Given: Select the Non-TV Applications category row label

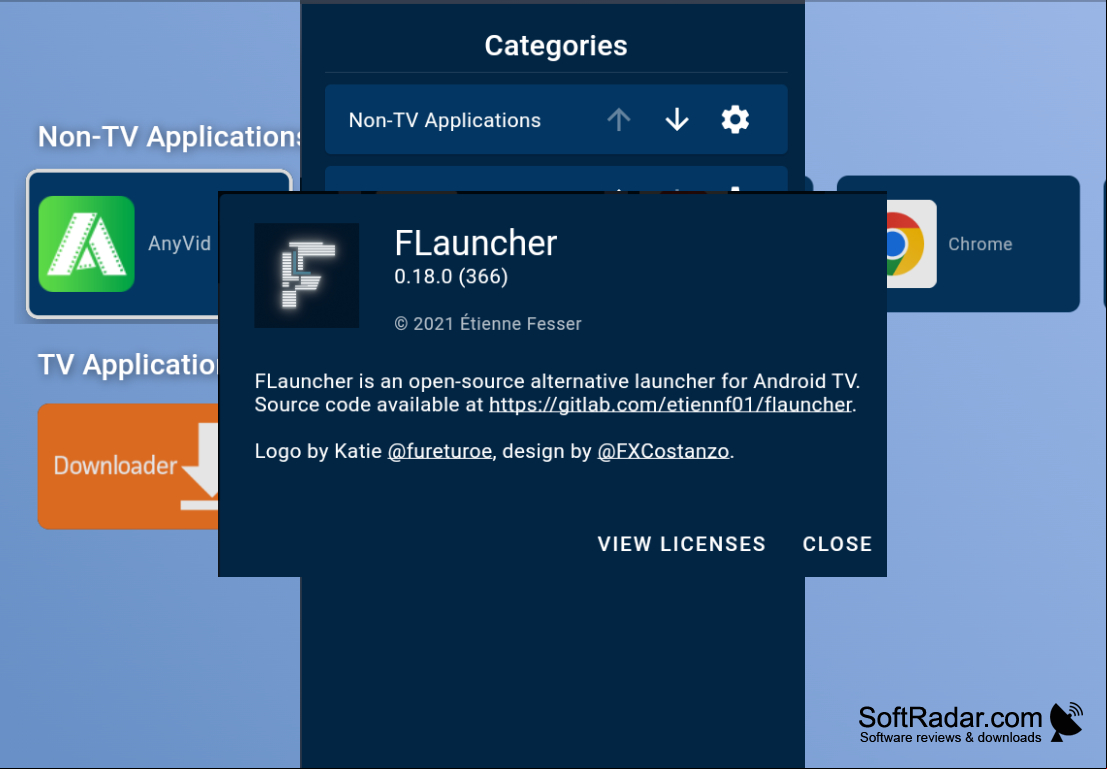Looking at the screenshot, I should [445, 120].
